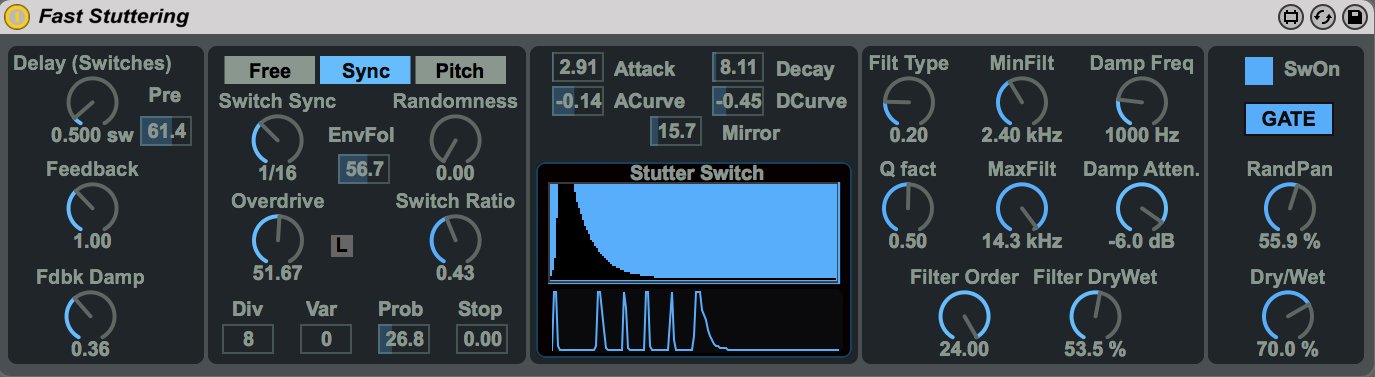The height and width of the screenshot is (377, 1375).
Task: Select the Free mode tab
Action: 269,70
